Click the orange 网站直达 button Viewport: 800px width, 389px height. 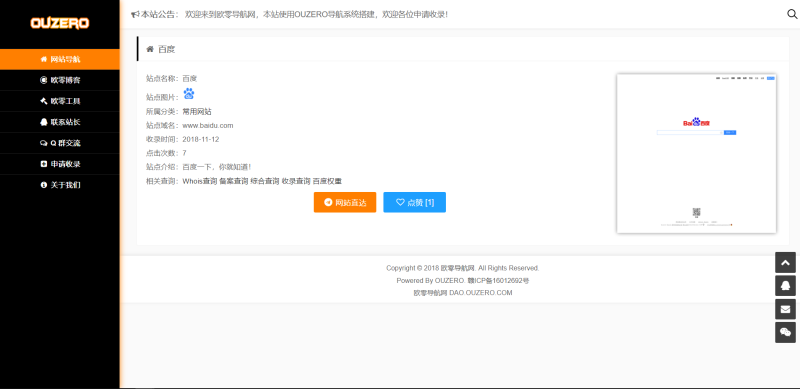tap(345, 202)
